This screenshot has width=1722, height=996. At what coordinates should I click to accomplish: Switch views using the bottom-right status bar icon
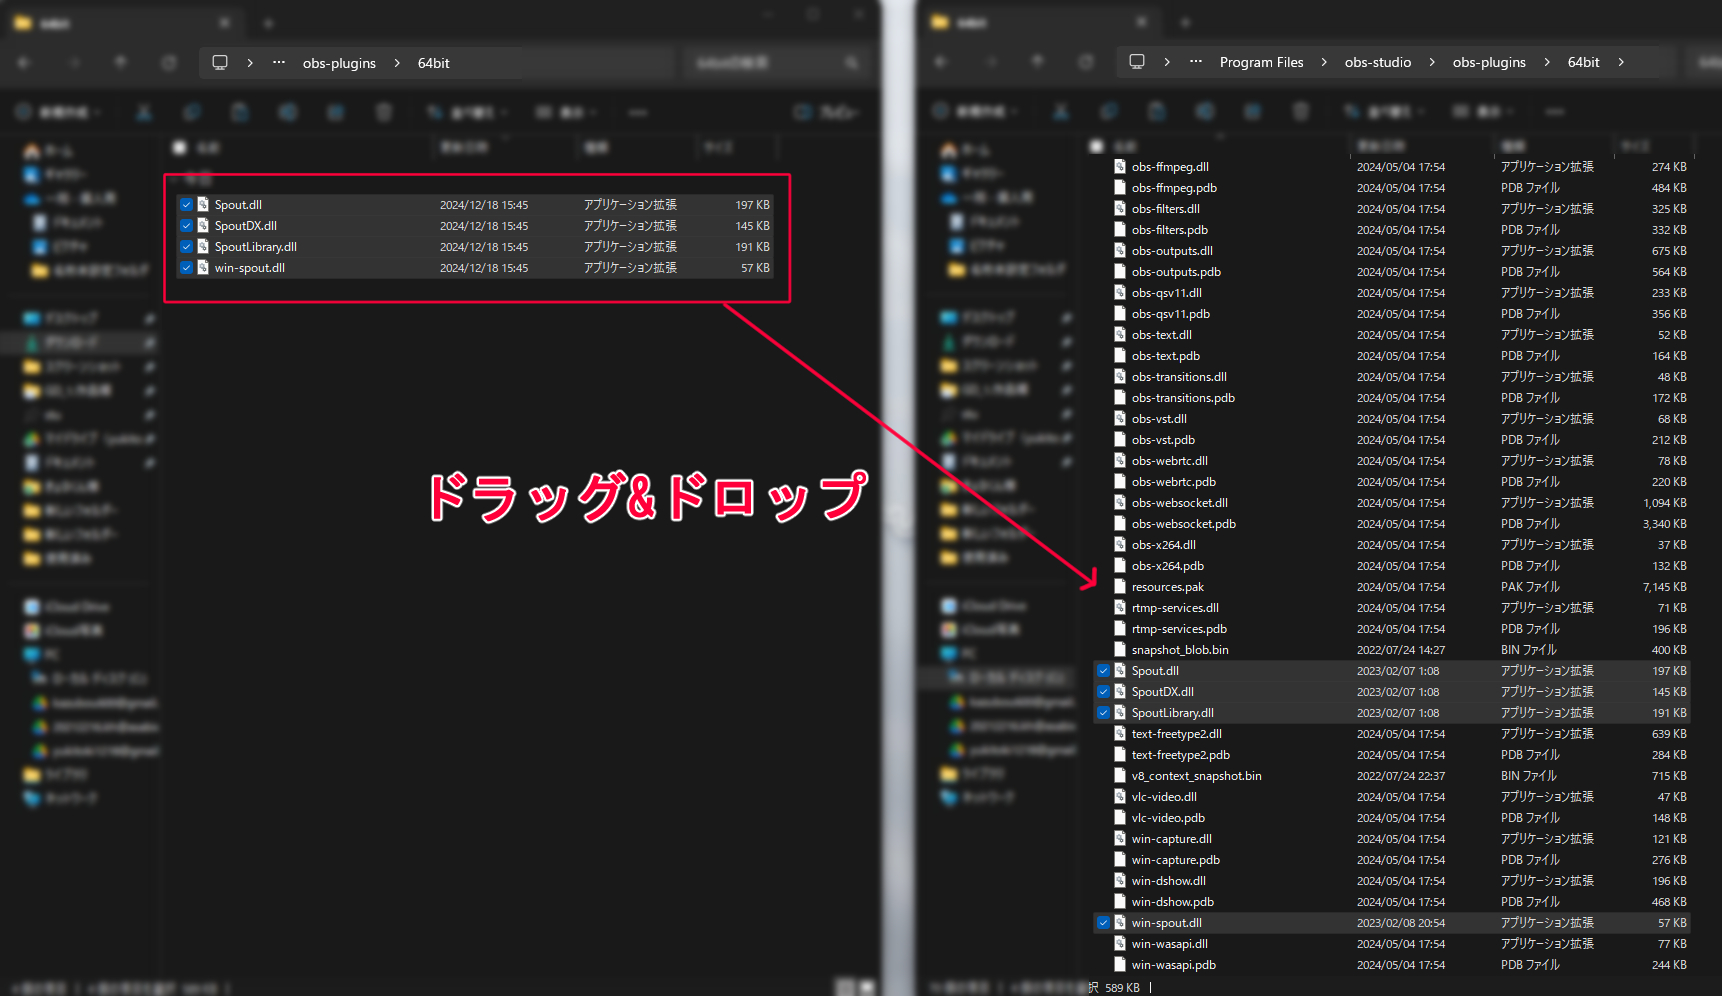(x=866, y=986)
